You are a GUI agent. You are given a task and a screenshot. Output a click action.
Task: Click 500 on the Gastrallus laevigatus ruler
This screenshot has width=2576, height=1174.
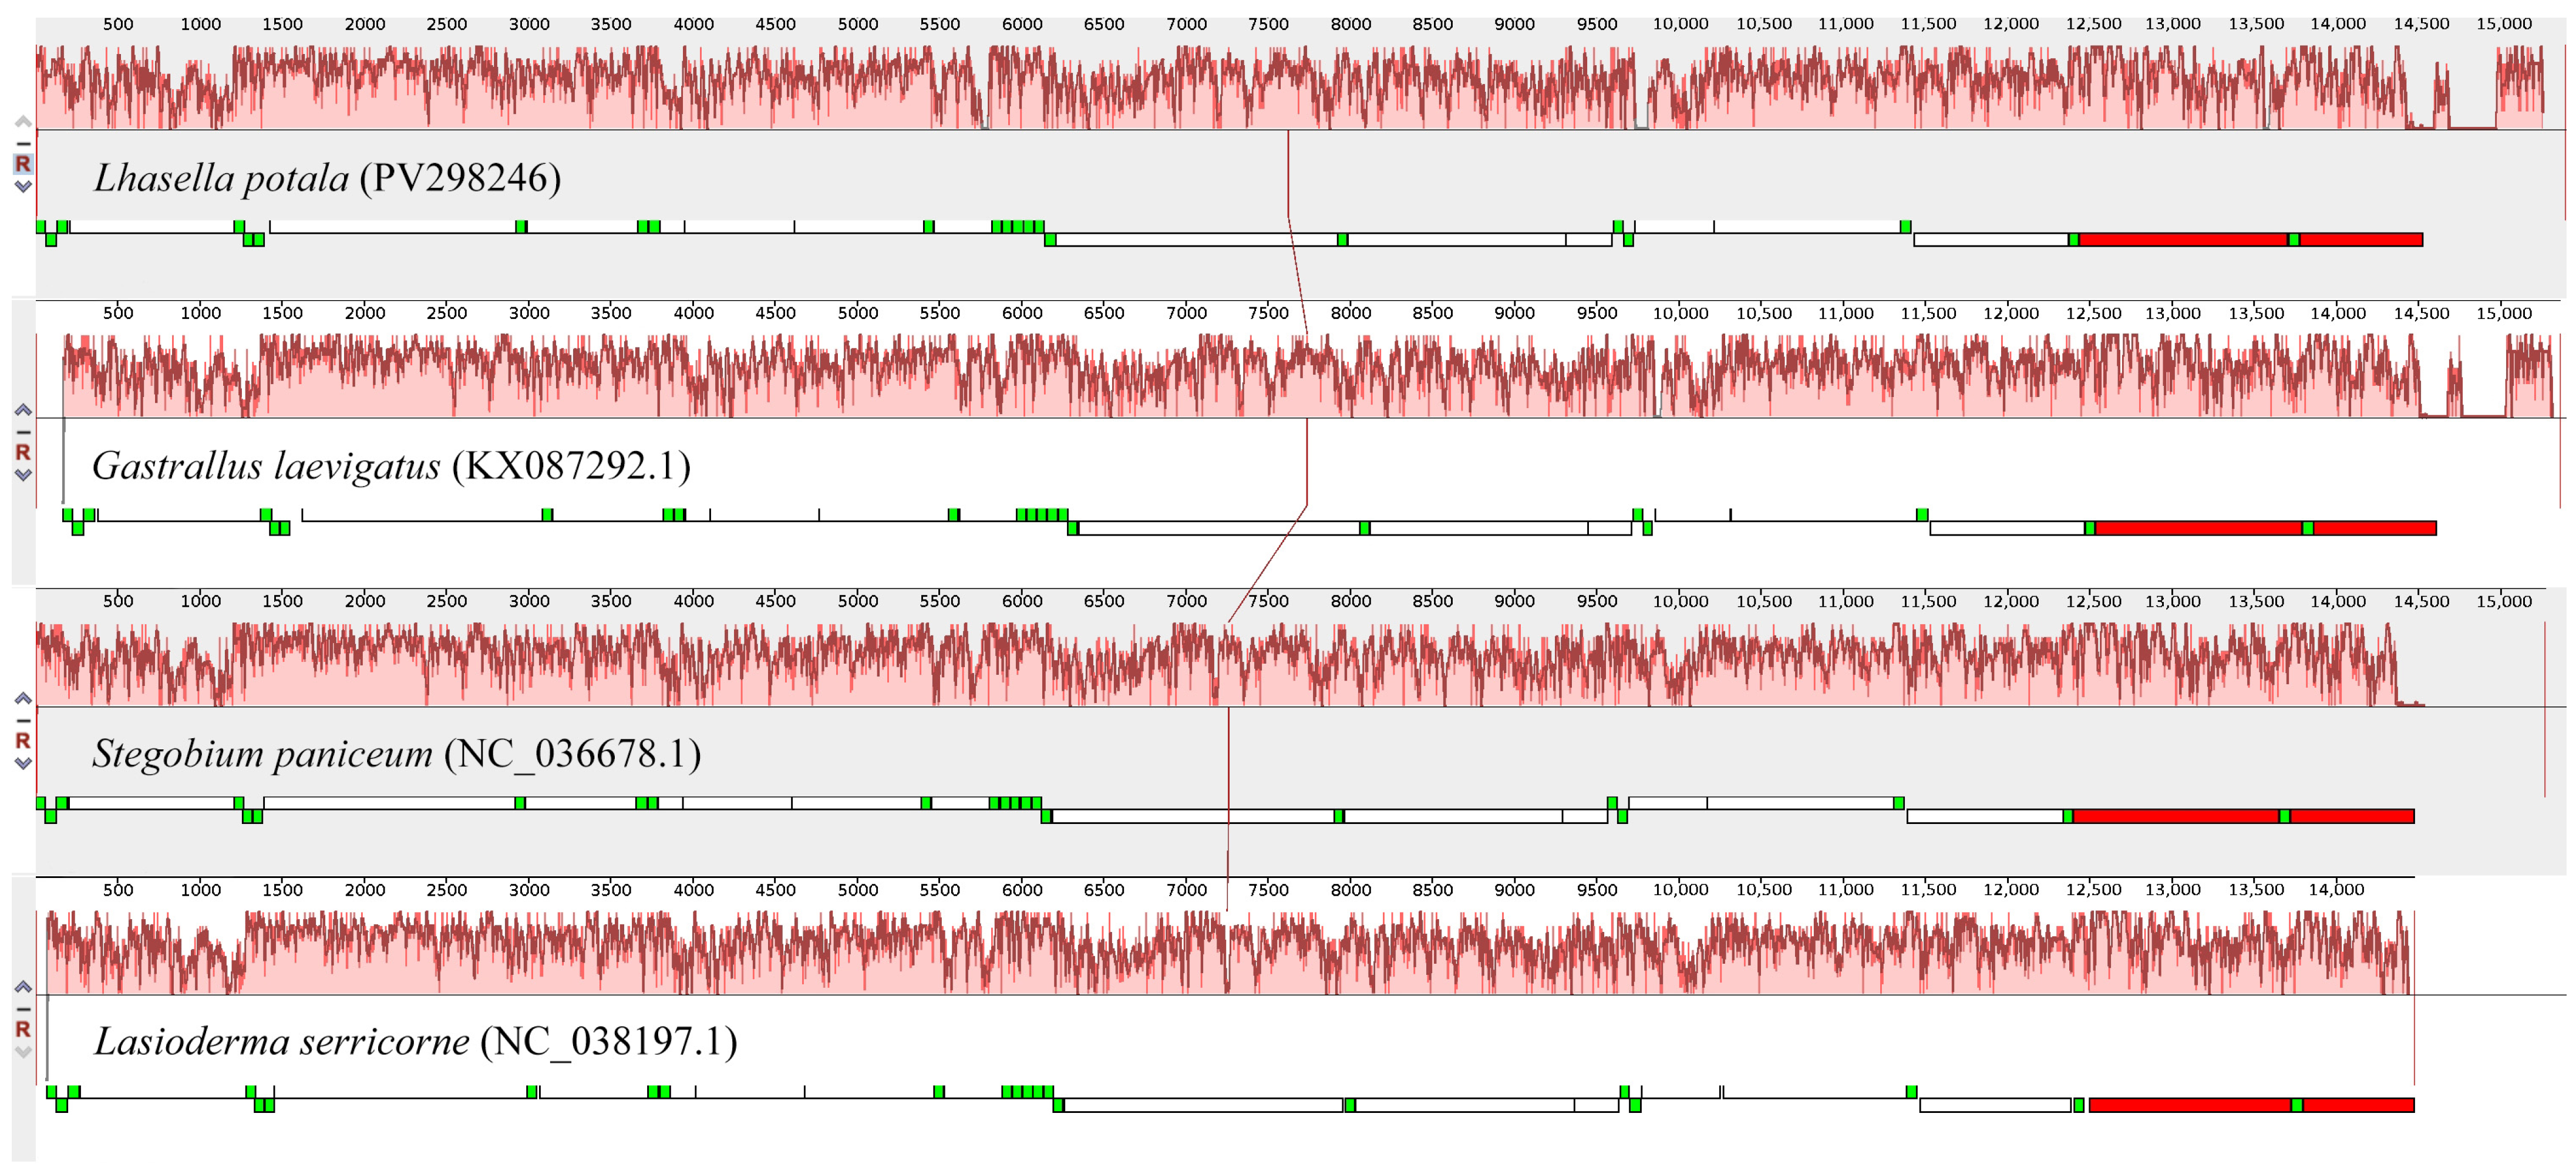118,313
